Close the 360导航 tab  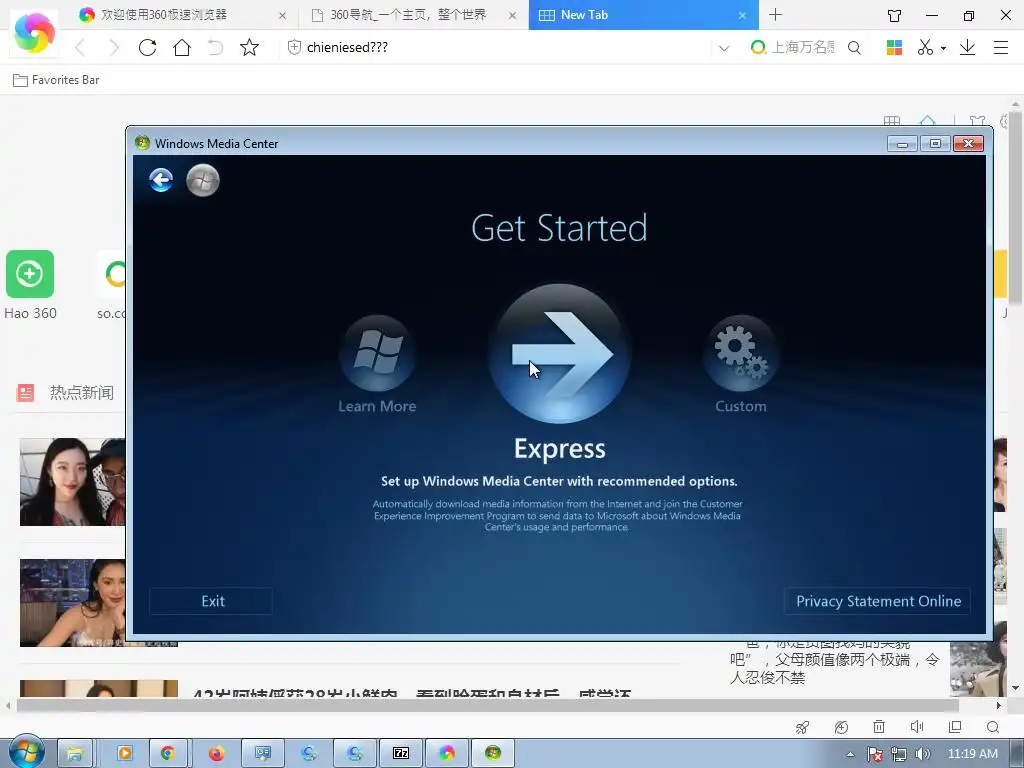(x=513, y=15)
